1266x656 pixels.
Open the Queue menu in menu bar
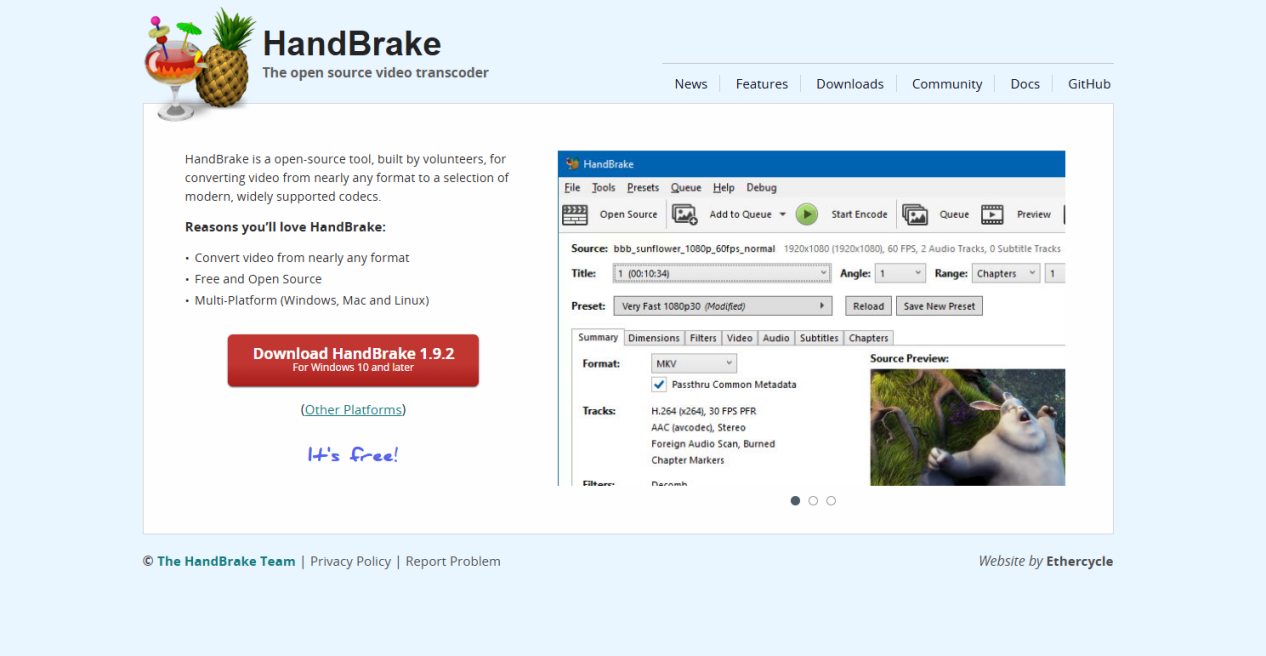686,187
